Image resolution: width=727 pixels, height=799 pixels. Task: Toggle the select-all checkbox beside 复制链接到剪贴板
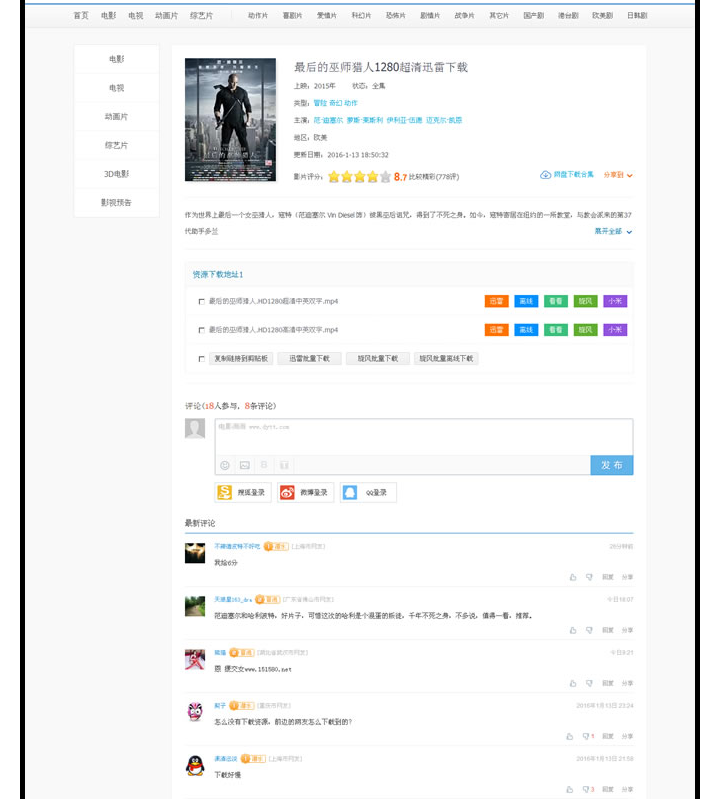click(202, 358)
